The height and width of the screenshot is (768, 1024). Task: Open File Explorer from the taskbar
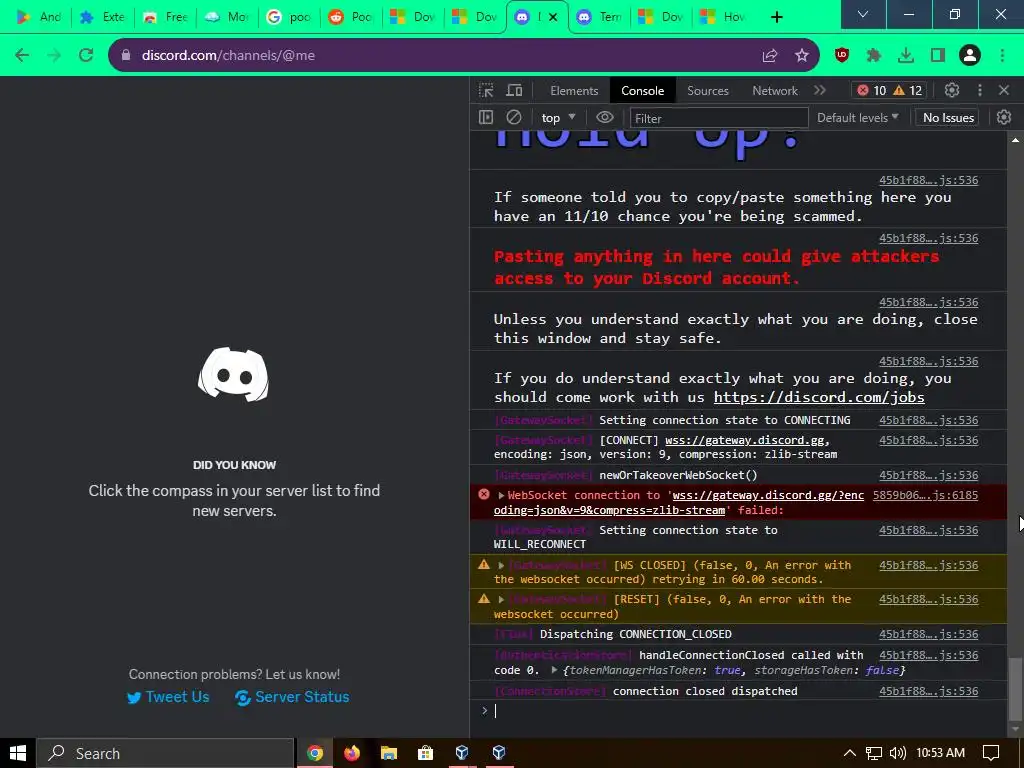tap(389, 753)
